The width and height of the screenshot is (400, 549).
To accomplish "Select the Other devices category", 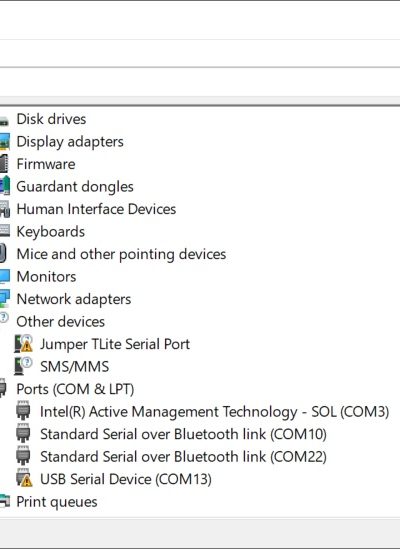I will pyautogui.click(x=61, y=321).
